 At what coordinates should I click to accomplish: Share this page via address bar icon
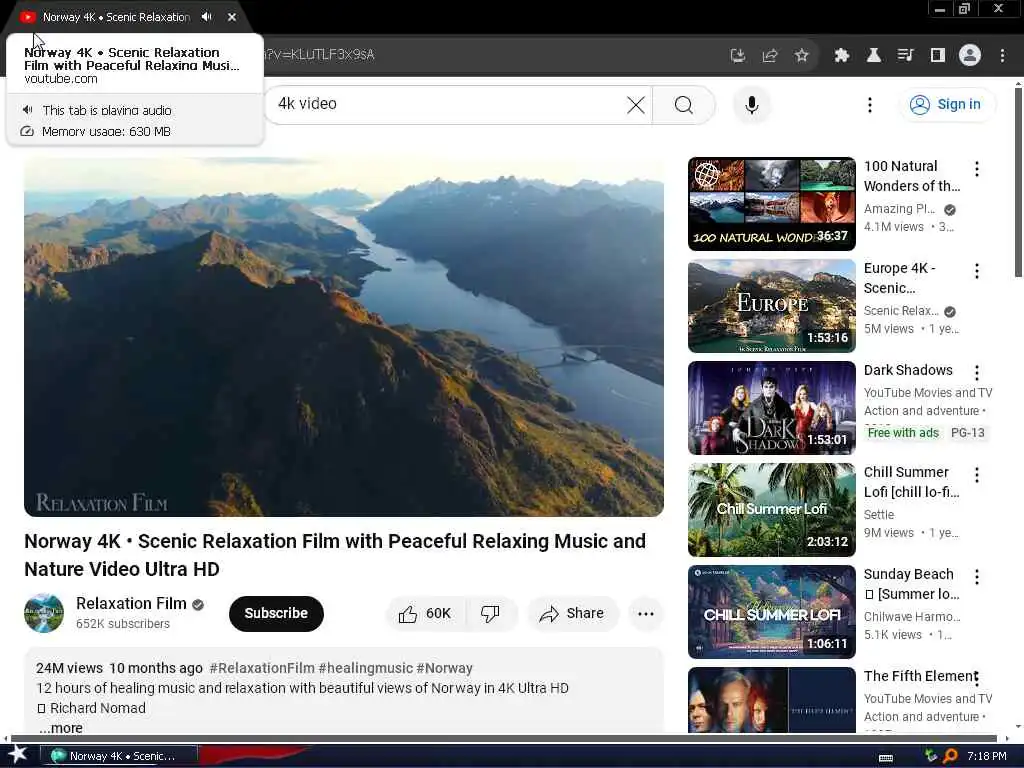point(769,56)
